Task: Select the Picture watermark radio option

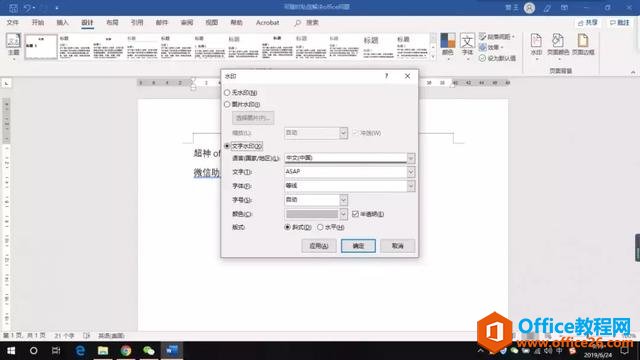Action: click(x=227, y=104)
